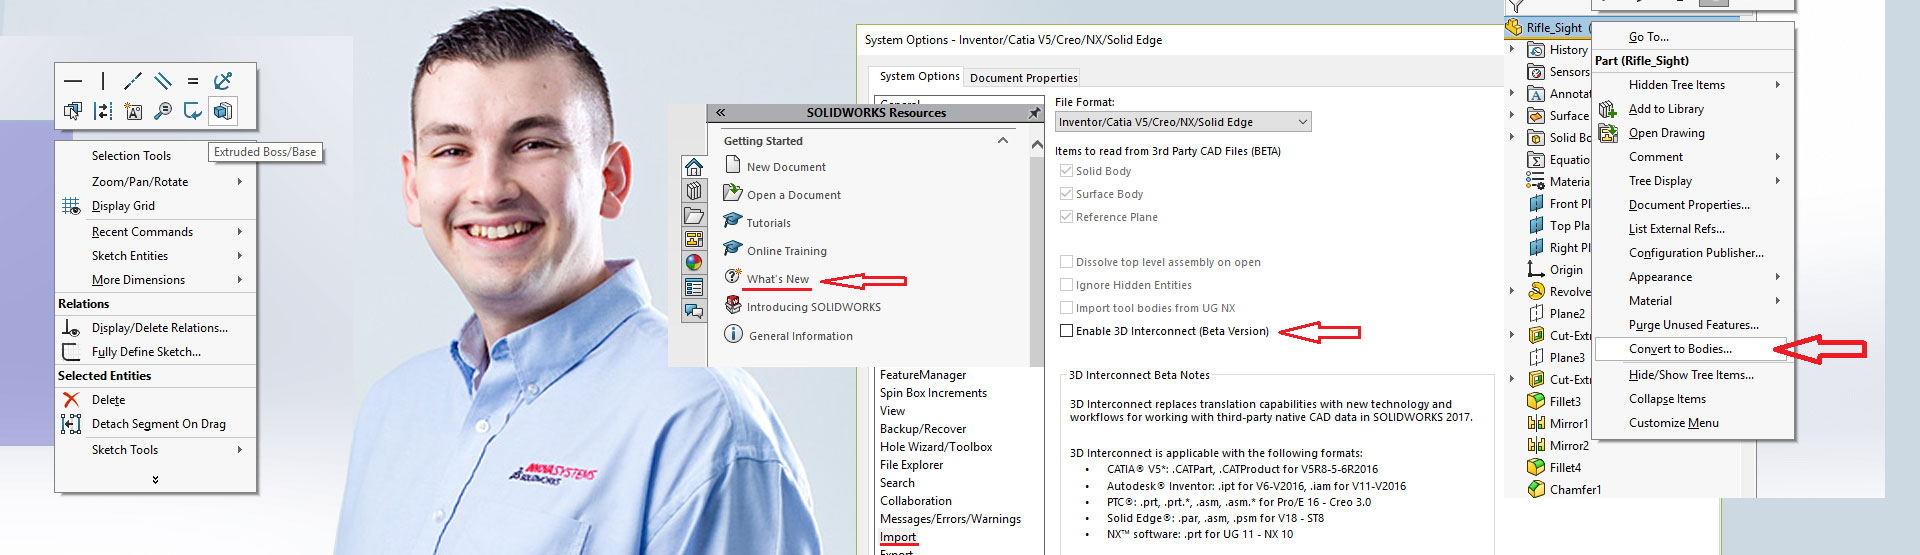Screen dimensions: 1920x555
Task: Toggle Import tool bodies from UG NX
Action: [x=1066, y=308]
